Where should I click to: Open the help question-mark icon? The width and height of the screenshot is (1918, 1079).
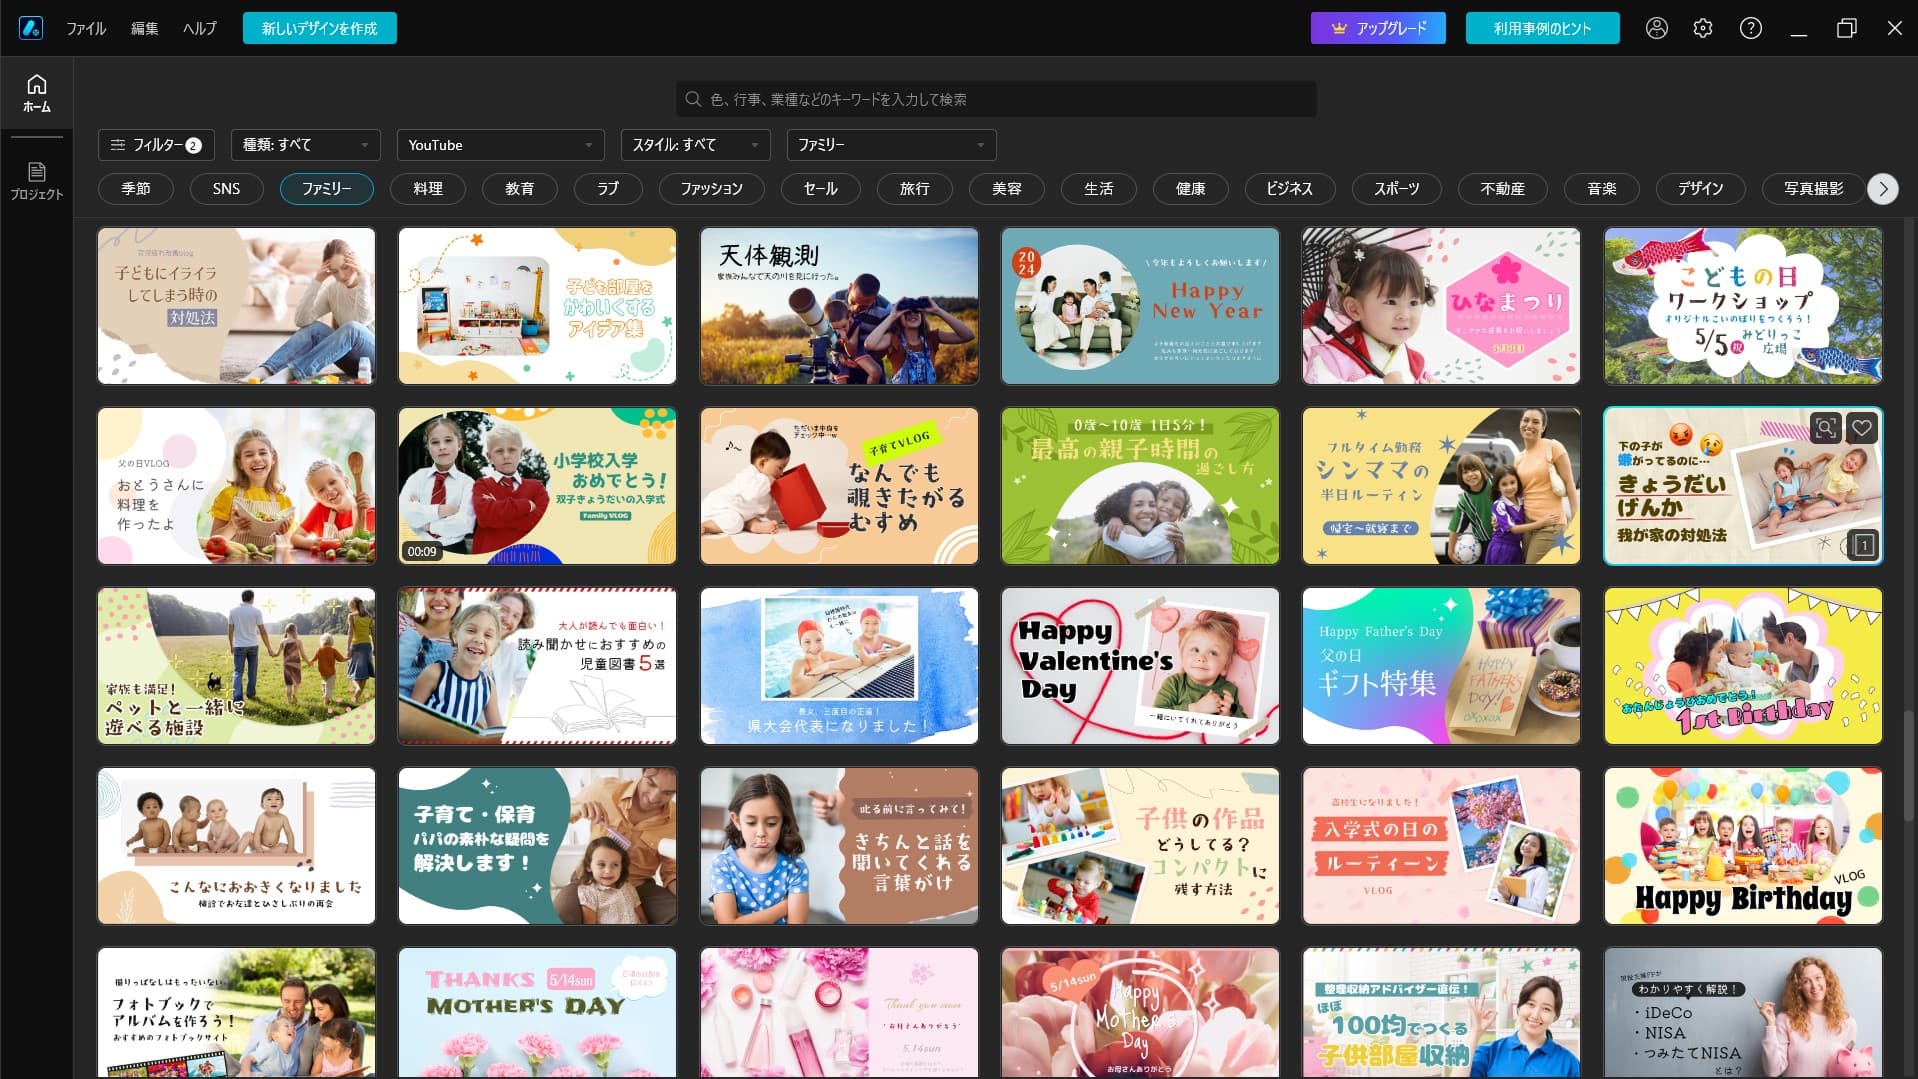pyautogui.click(x=1749, y=28)
